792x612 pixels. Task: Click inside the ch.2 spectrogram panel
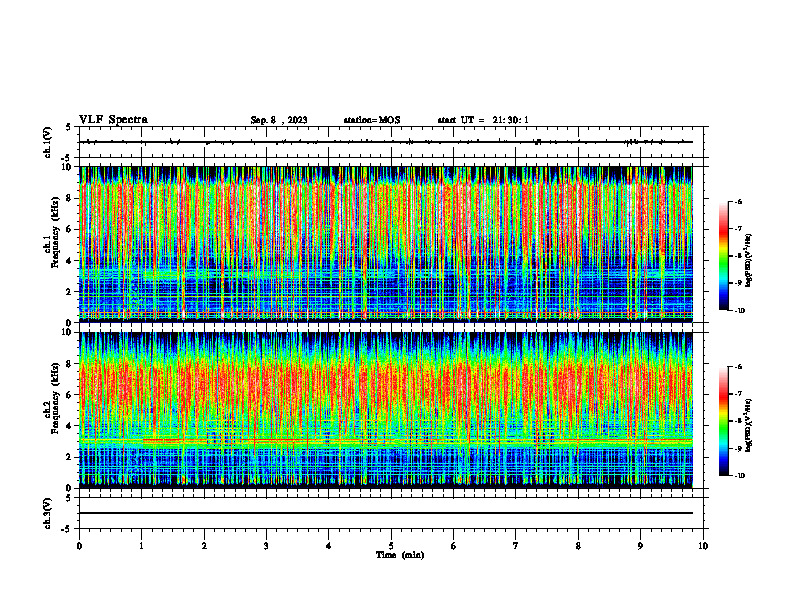(x=386, y=410)
